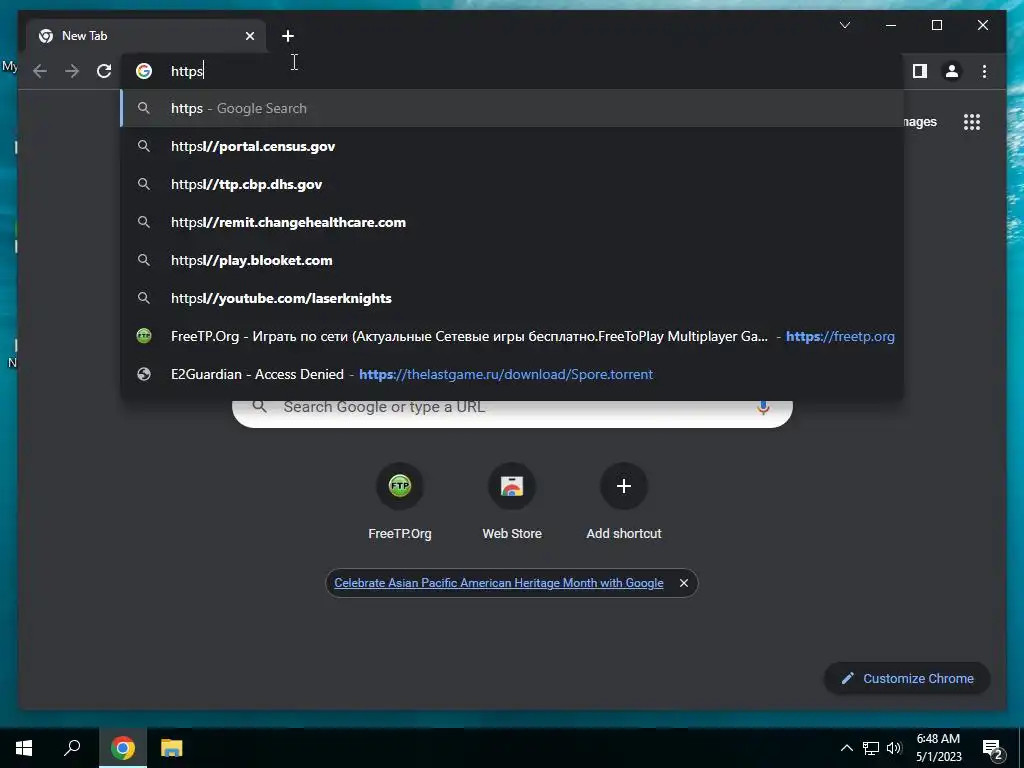Expand the tab search chevron
The image size is (1024, 768).
coord(844,25)
